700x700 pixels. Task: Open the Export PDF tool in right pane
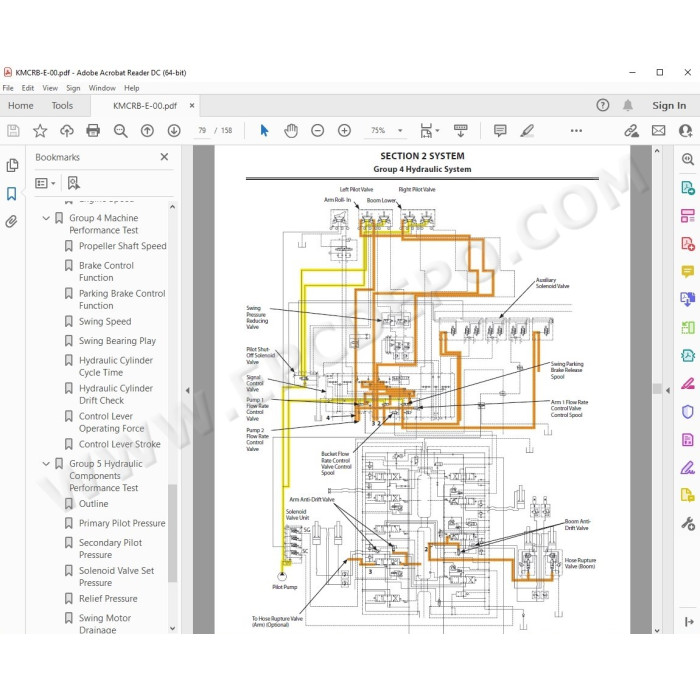pos(688,188)
